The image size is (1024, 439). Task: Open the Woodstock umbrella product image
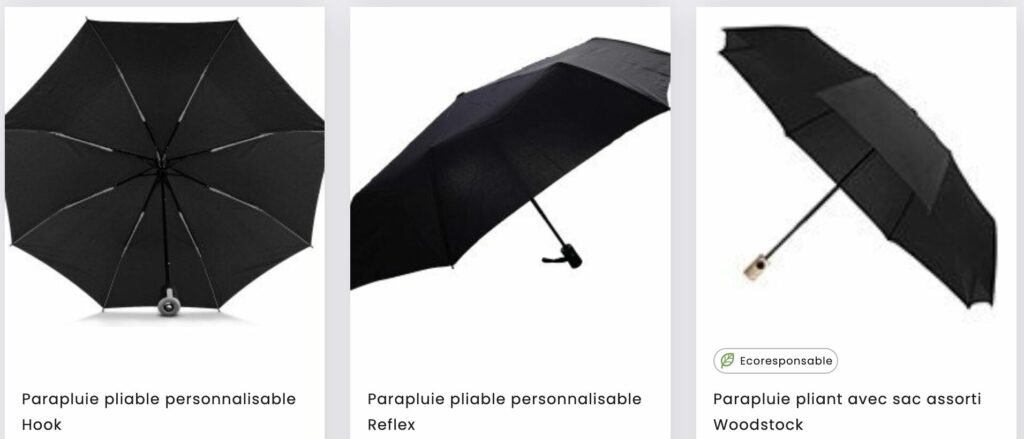tap(857, 167)
